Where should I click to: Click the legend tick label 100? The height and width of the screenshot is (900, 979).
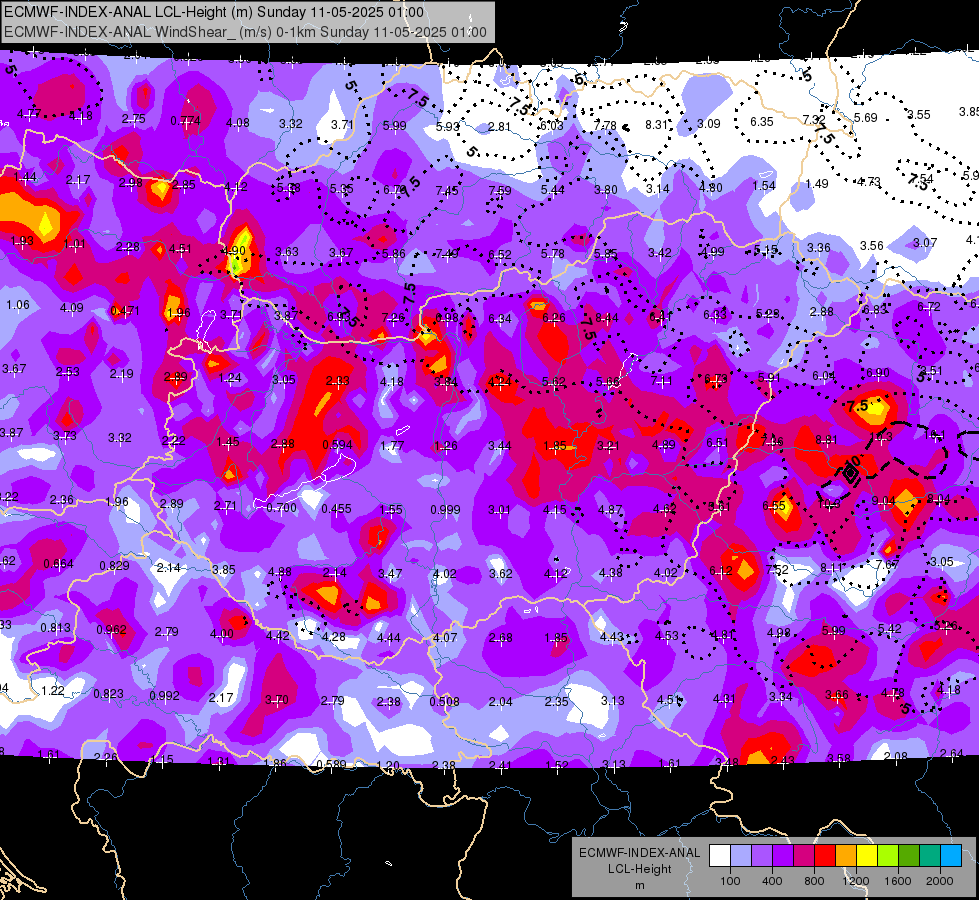pyautogui.click(x=730, y=881)
